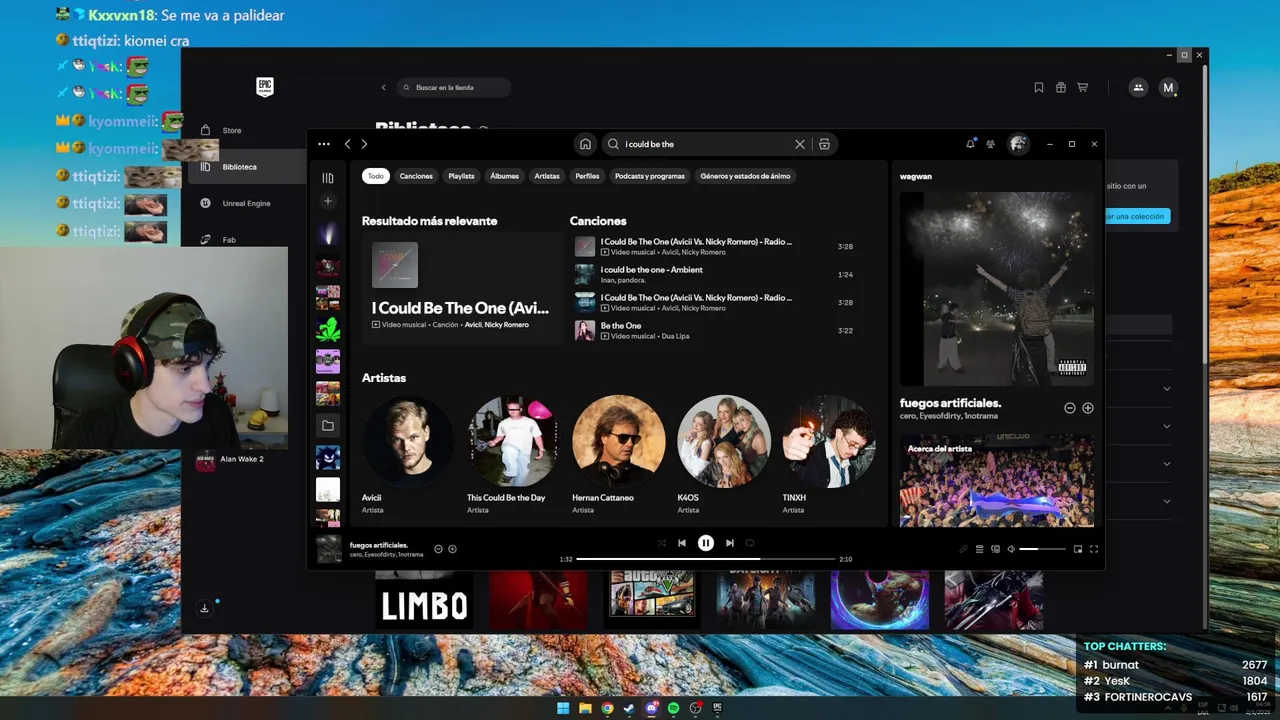Filter results by Álbumes
1280x720 pixels.
coord(504,176)
